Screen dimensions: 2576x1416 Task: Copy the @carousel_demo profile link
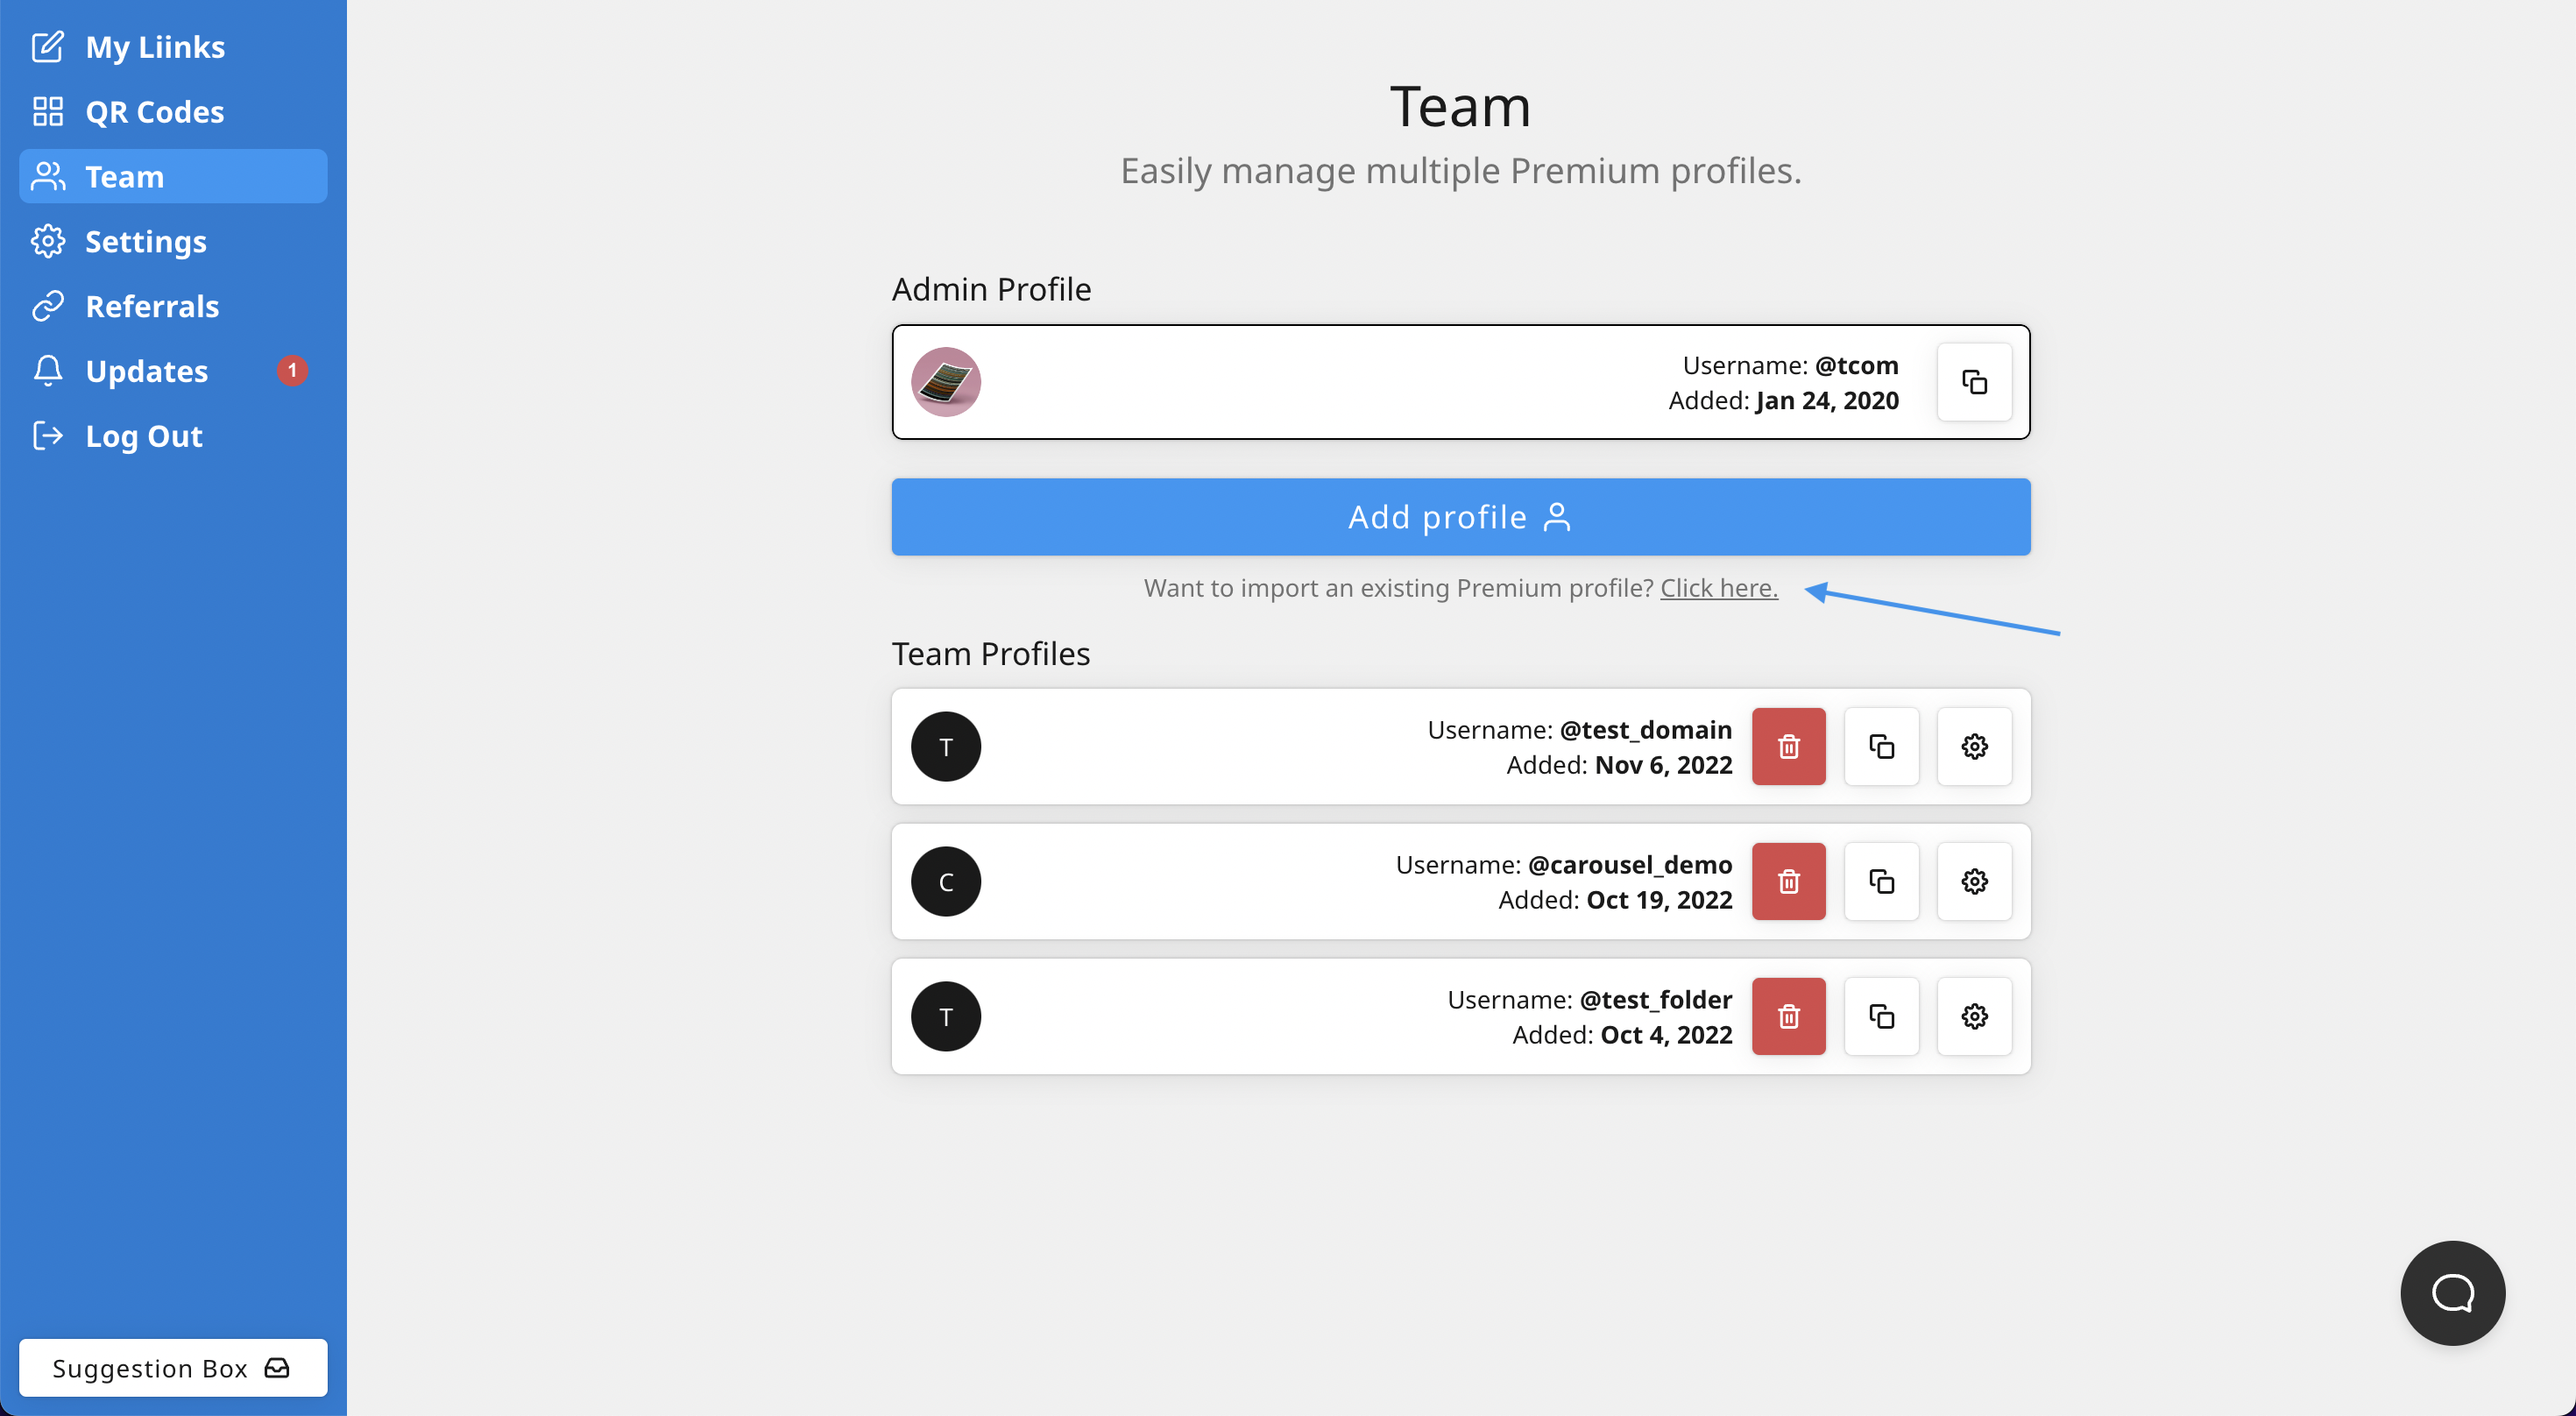[1881, 881]
